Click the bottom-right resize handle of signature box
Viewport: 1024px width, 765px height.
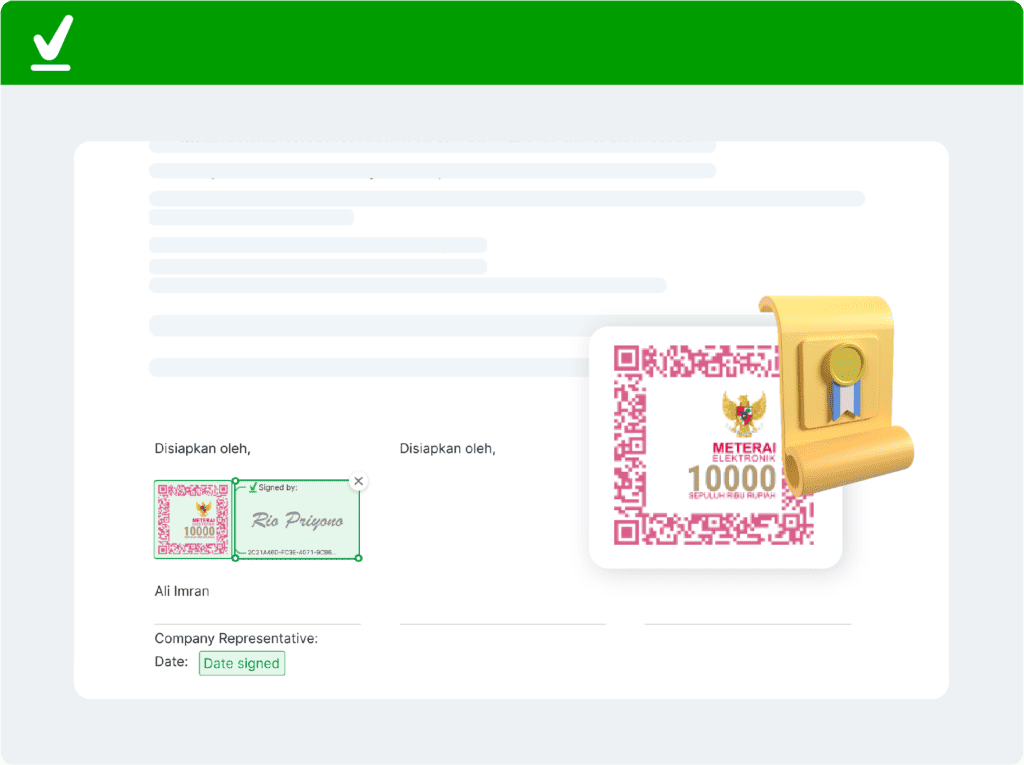[359, 558]
